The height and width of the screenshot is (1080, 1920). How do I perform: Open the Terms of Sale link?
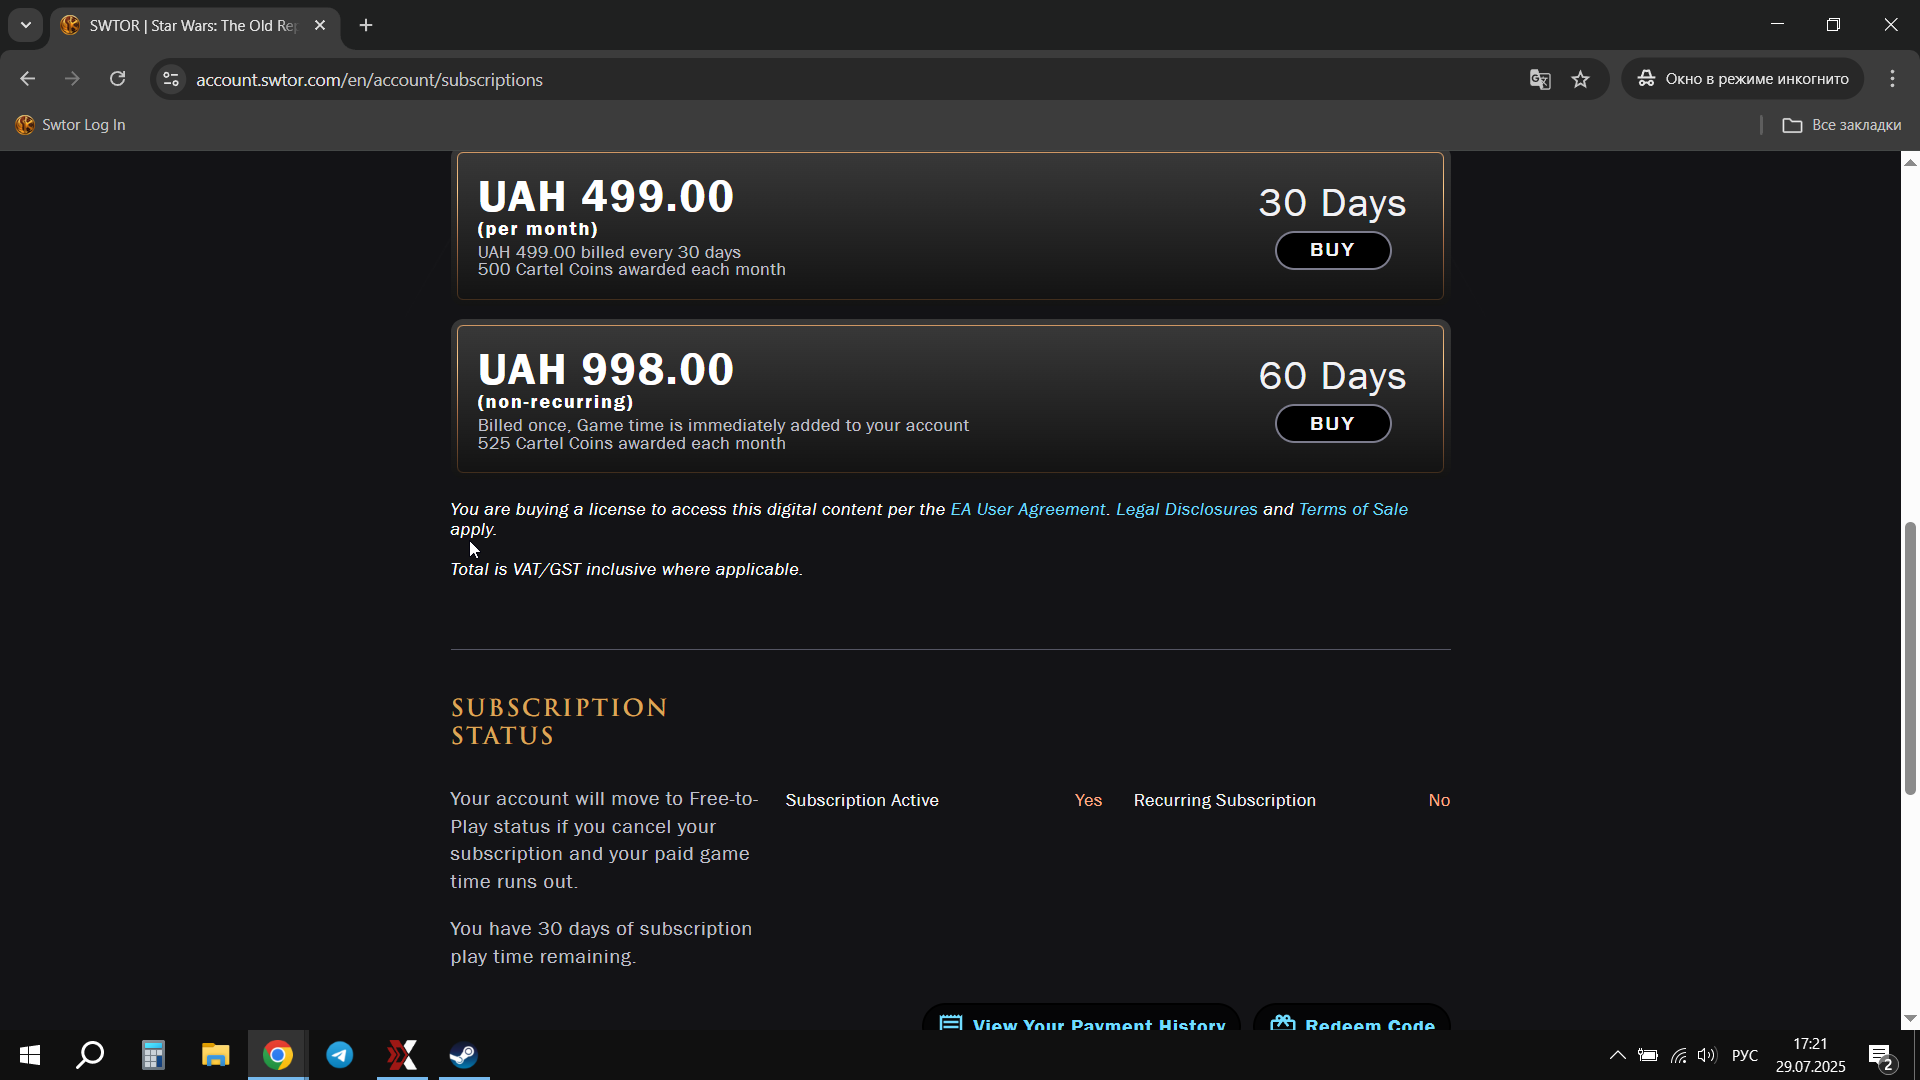pyautogui.click(x=1353, y=509)
